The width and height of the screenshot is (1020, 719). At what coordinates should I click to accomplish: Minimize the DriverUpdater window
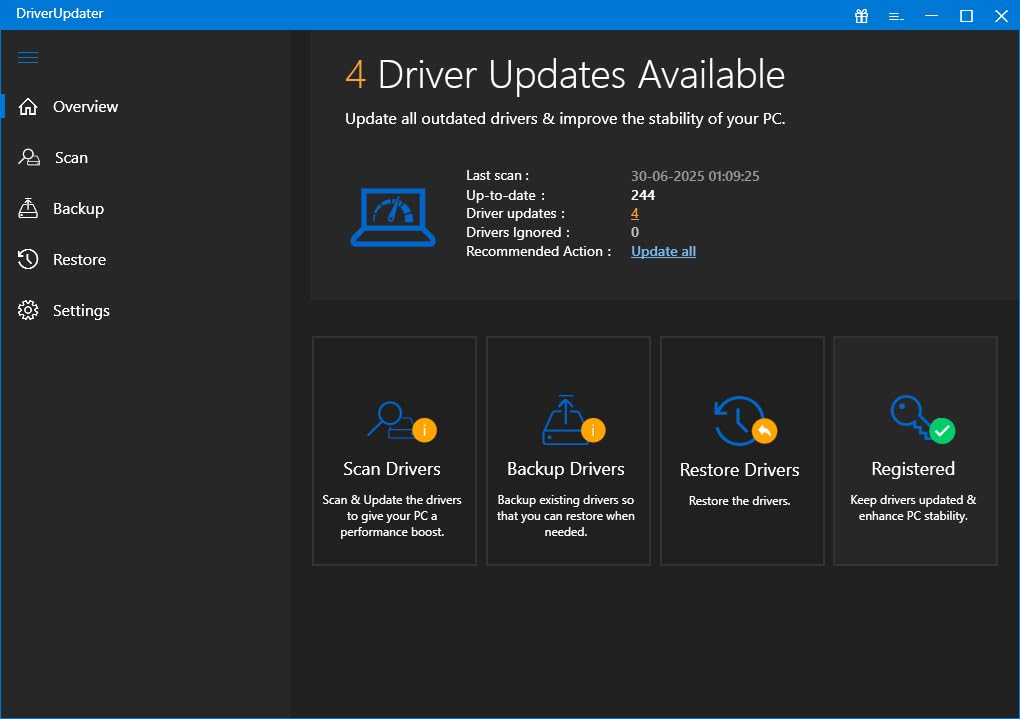coord(932,16)
